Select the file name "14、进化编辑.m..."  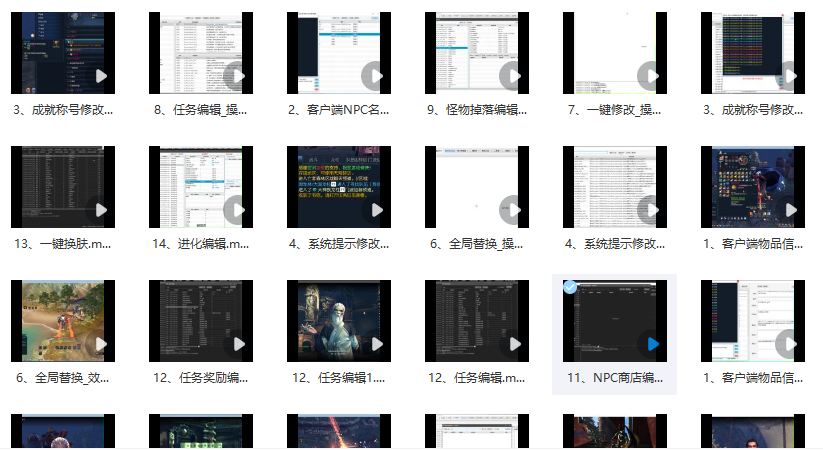point(200,244)
